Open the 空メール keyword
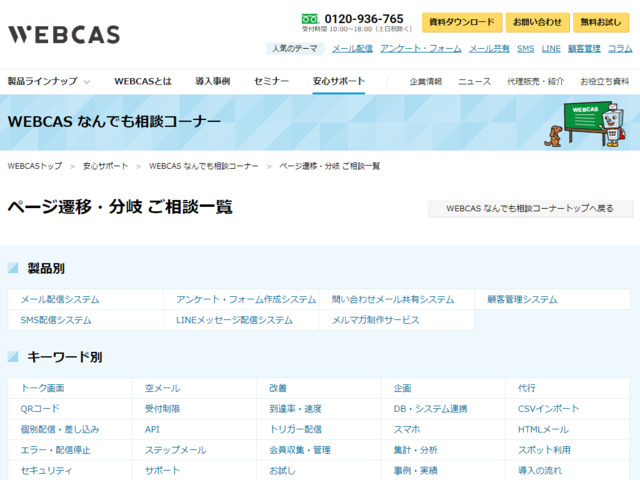 coord(162,388)
